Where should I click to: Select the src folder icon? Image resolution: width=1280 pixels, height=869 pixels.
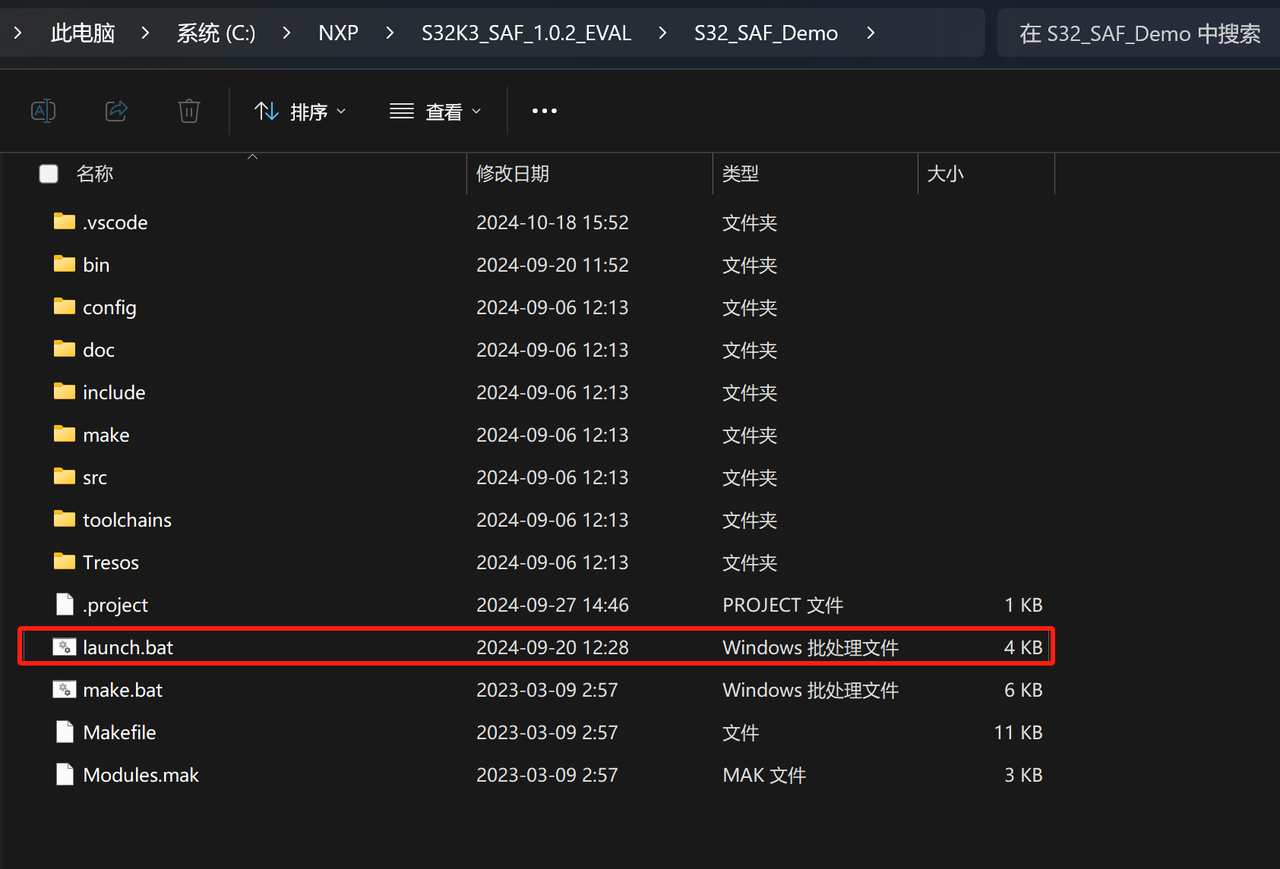[64, 476]
